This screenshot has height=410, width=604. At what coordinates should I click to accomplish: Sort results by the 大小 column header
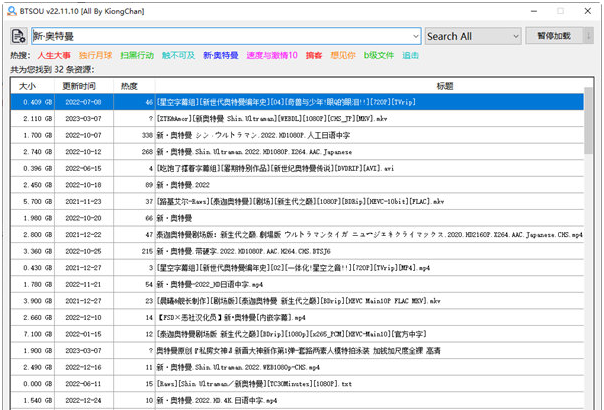point(28,87)
